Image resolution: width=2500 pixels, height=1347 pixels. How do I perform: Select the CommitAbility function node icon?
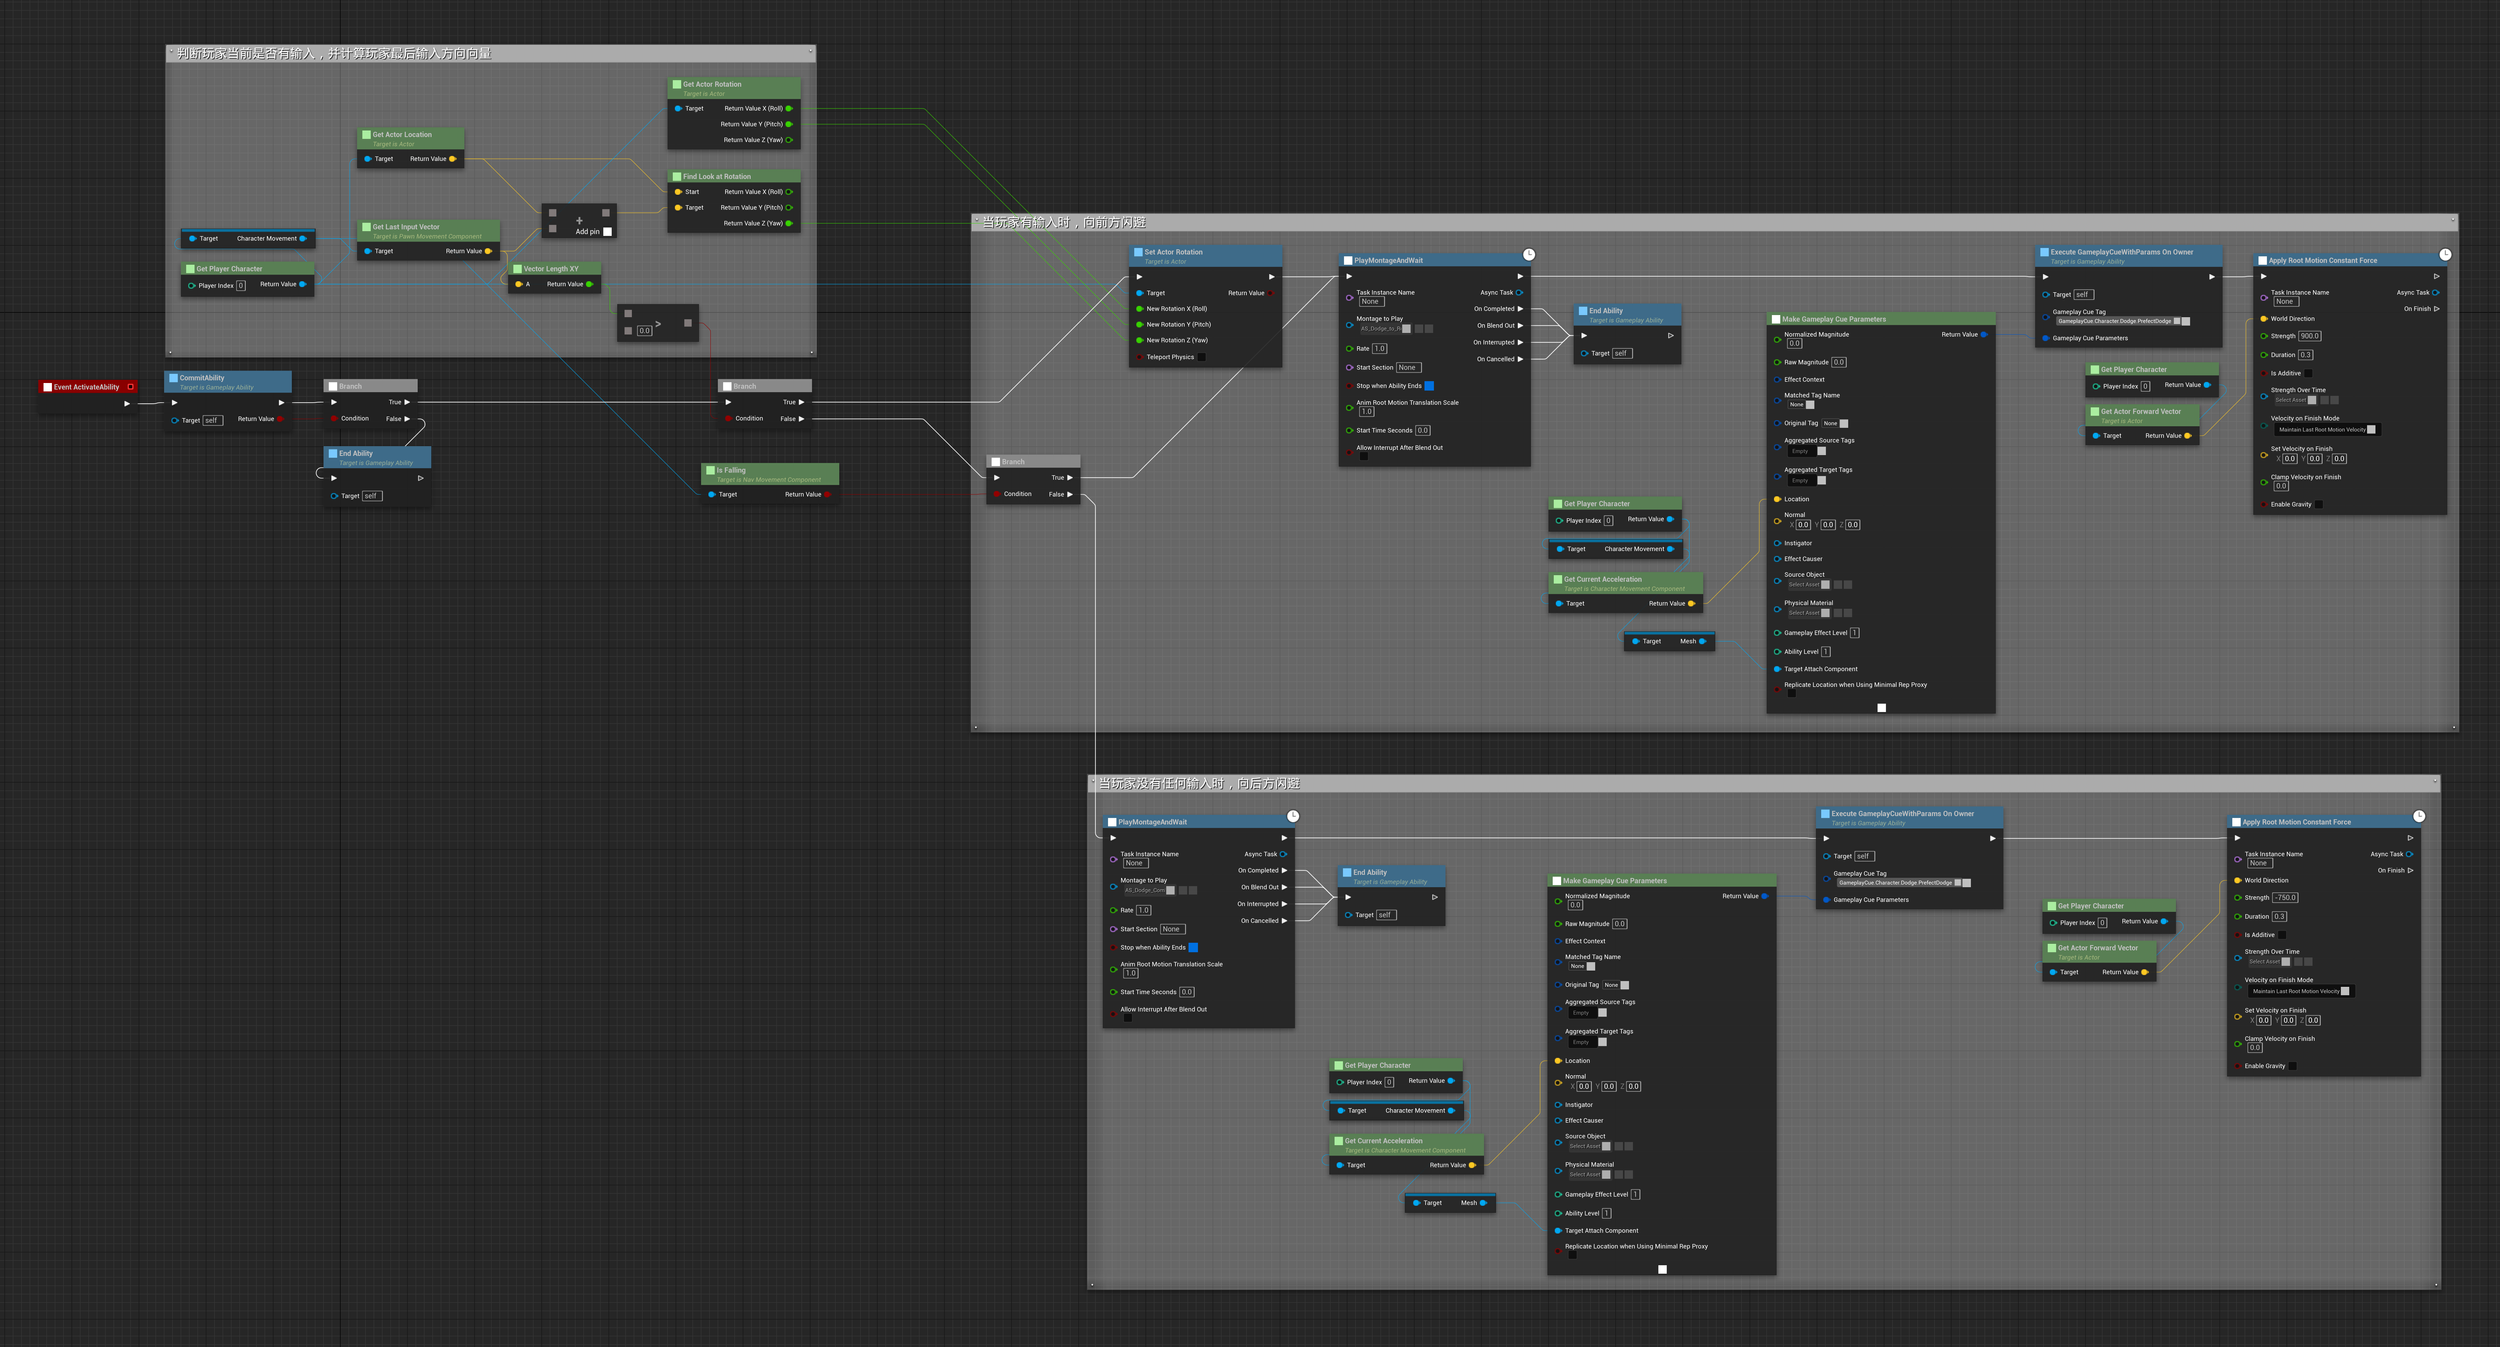point(173,378)
